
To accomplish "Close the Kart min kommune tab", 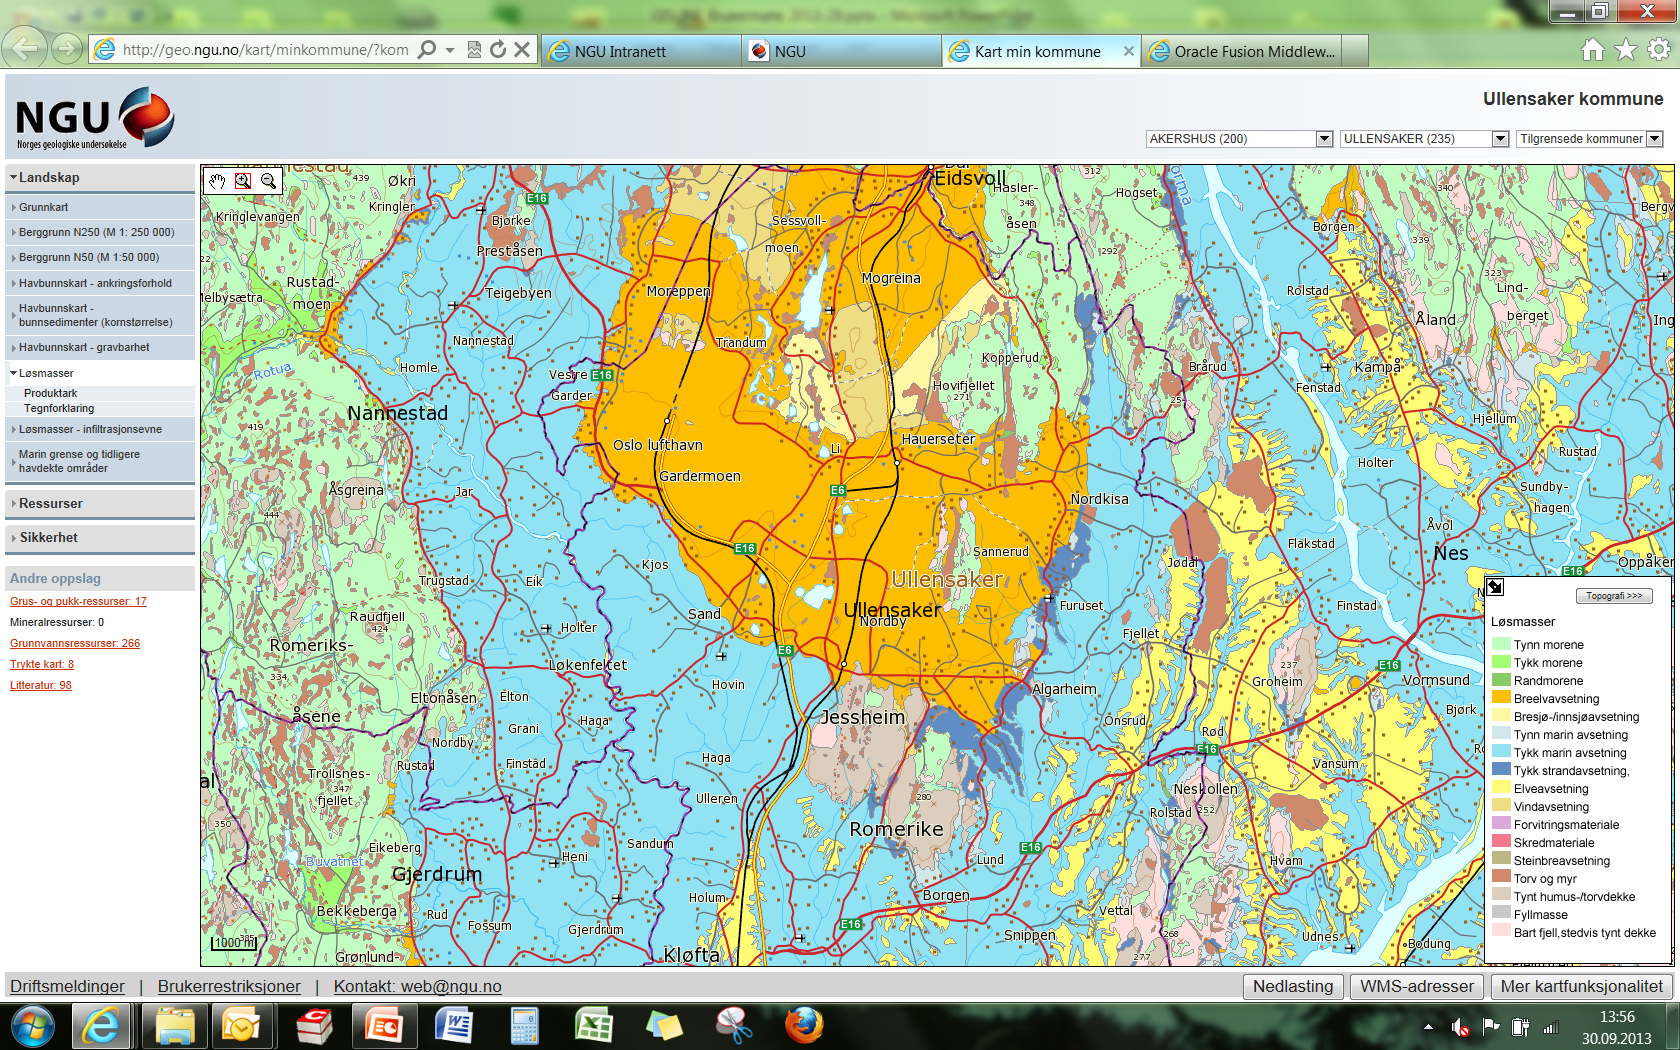I will tap(1129, 51).
